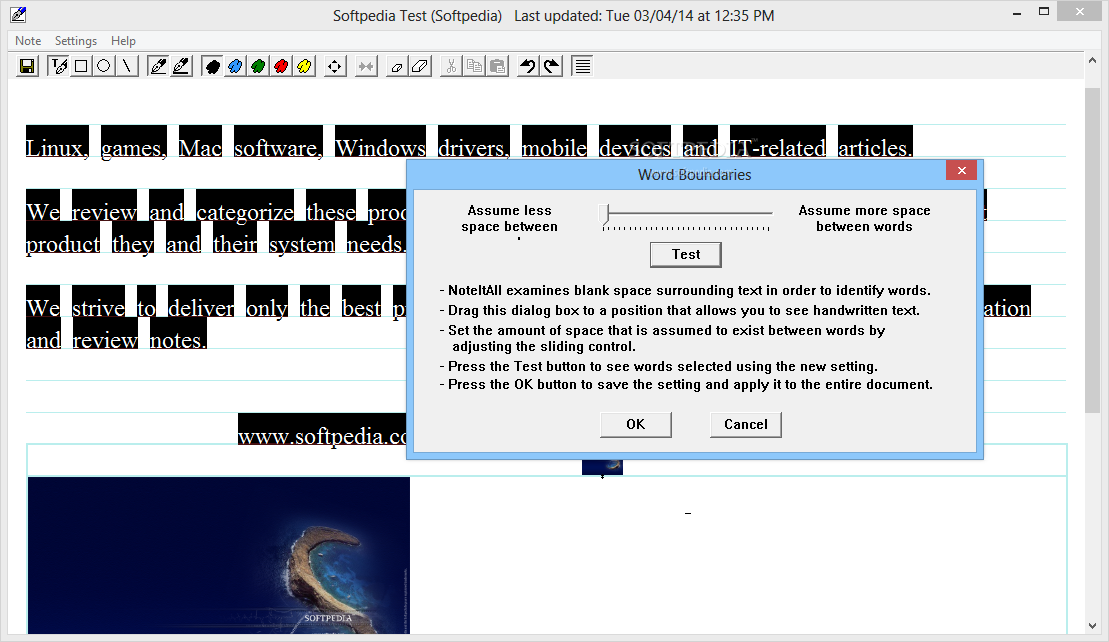Image resolution: width=1109 pixels, height=642 pixels.
Task: Click the scissors cut icon
Action: [x=451, y=66]
